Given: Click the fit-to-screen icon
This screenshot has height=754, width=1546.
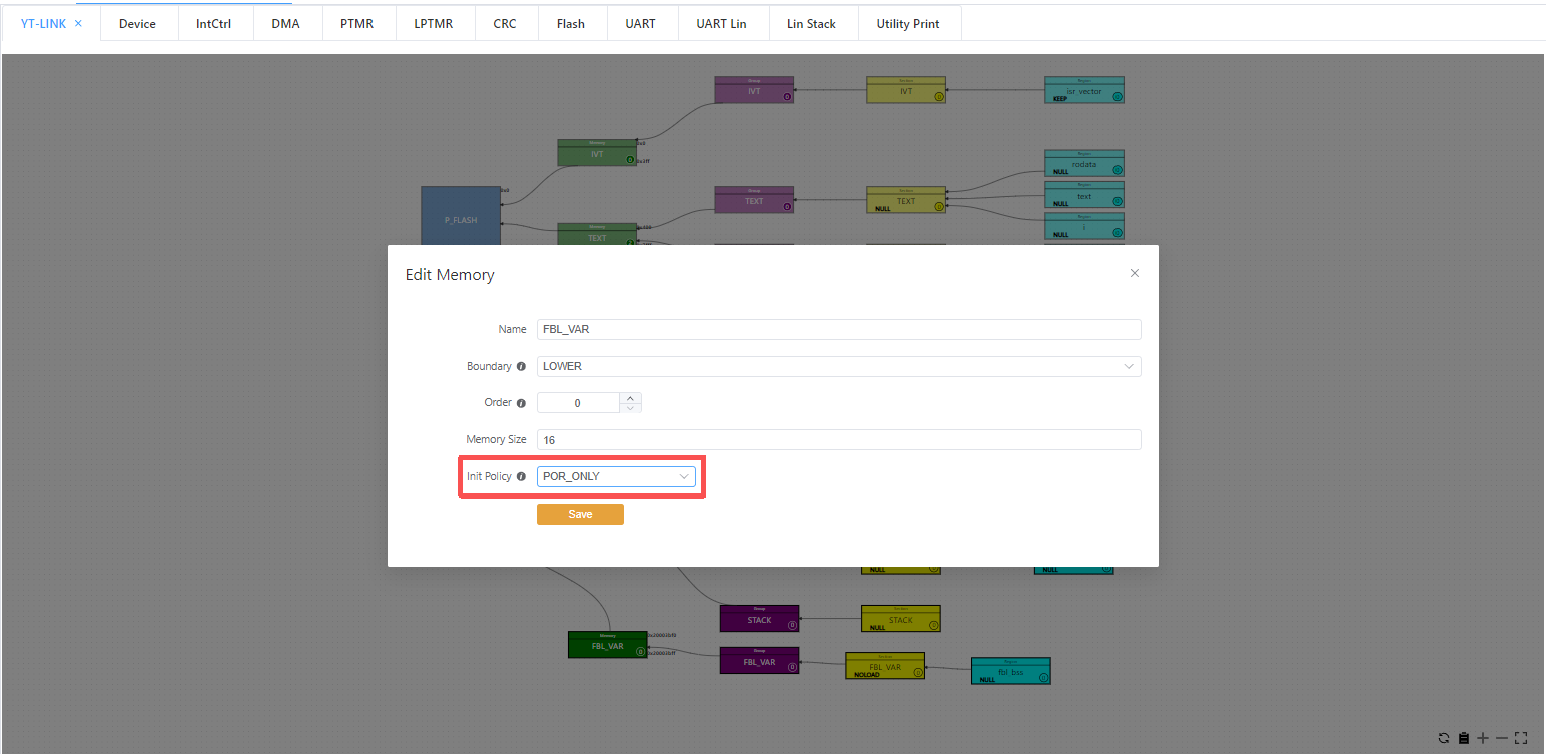Looking at the screenshot, I should click(x=1521, y=738).
